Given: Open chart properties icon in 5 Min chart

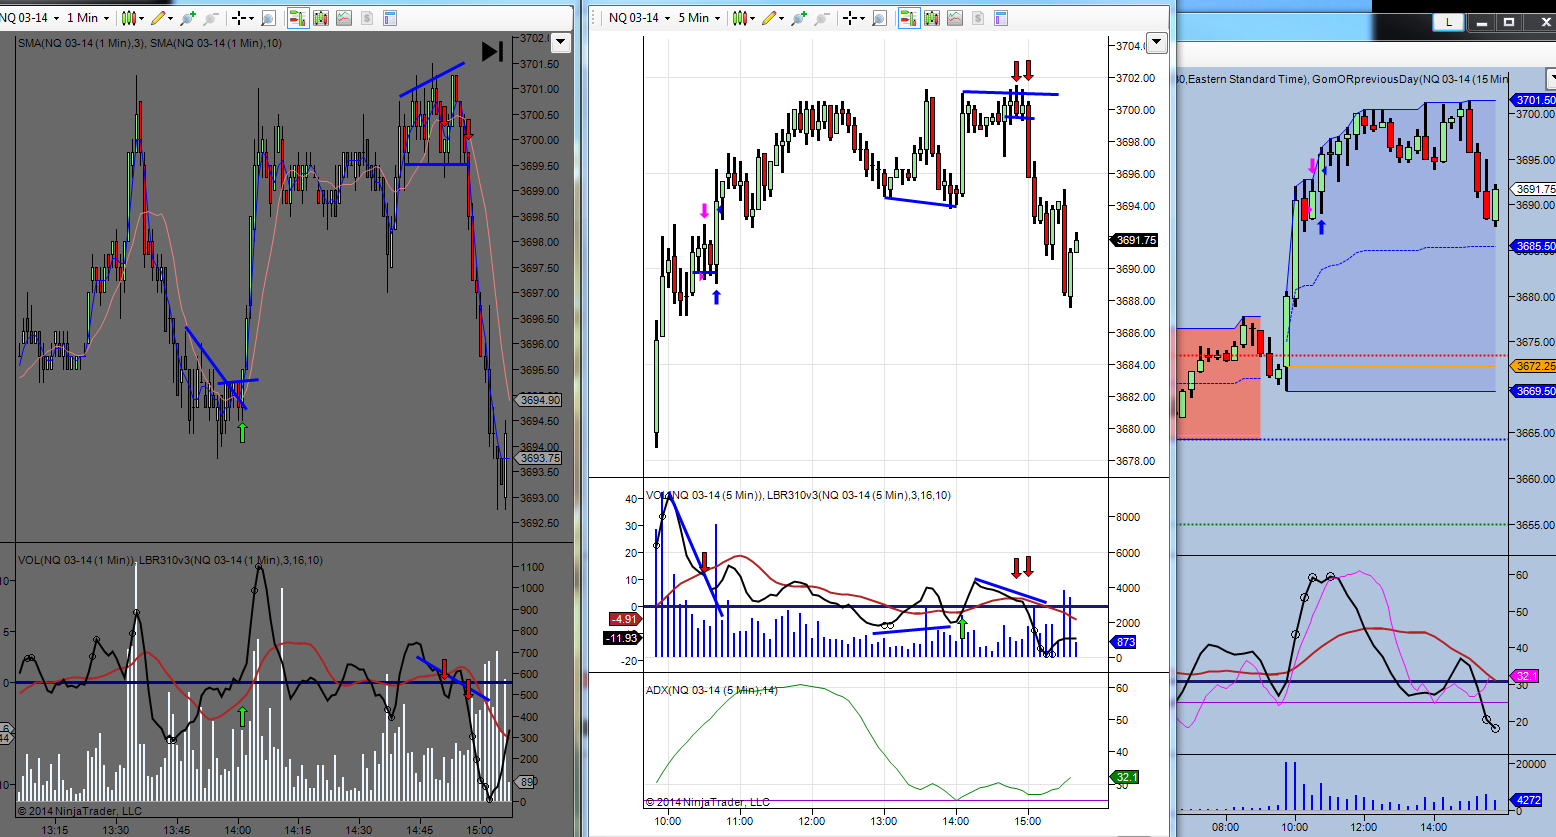Looking at the screenshot, I should 1001,18.
